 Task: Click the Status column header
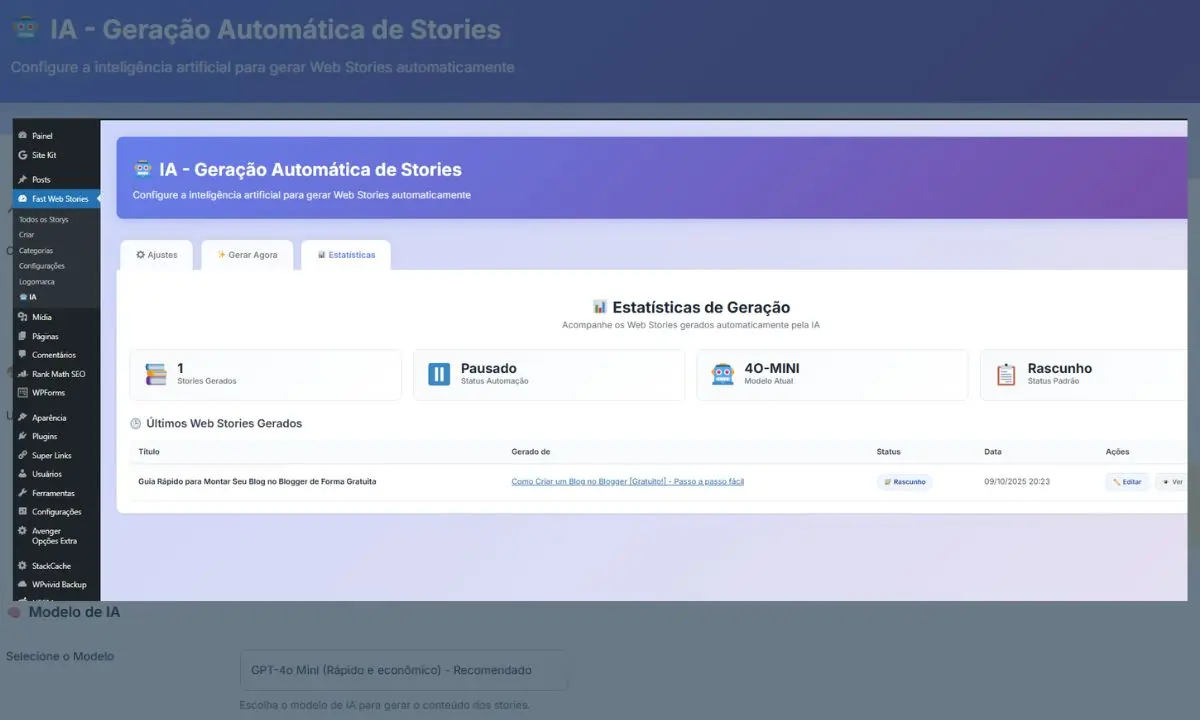tap(888, 452)
